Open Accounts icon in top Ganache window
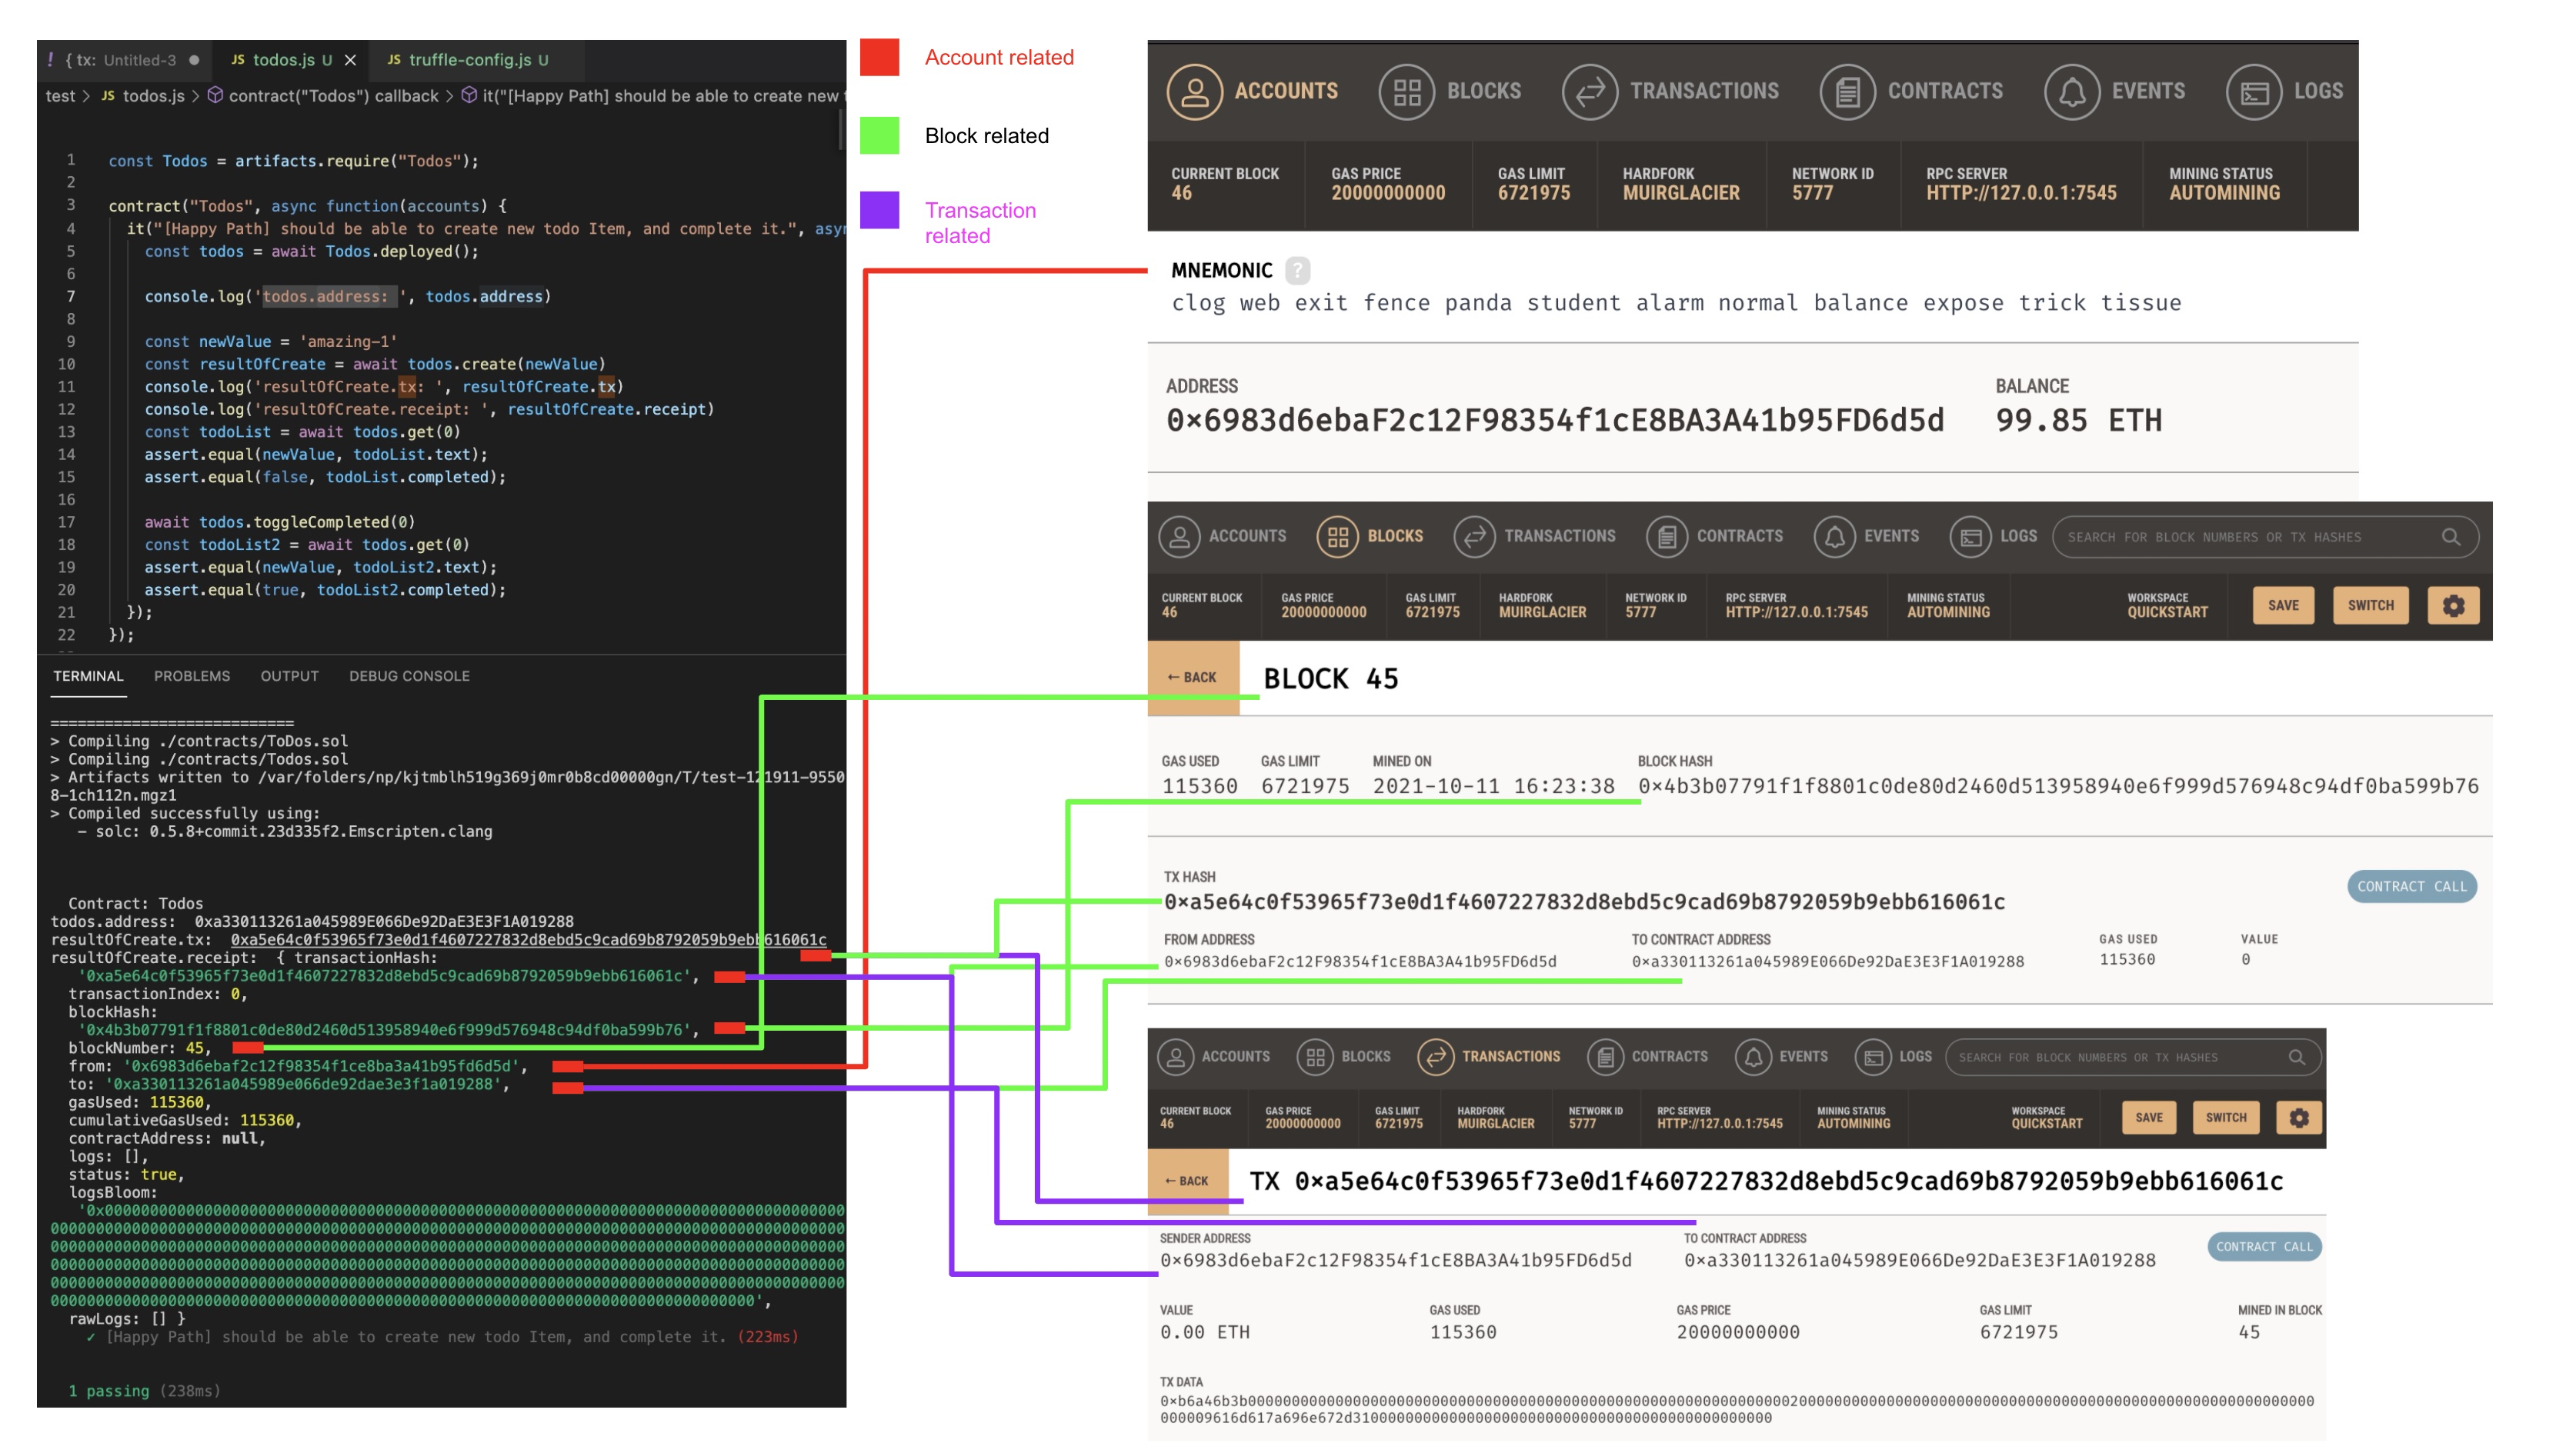The width and height of the screenshot is (2576, 1443). tap(1194, 91)
